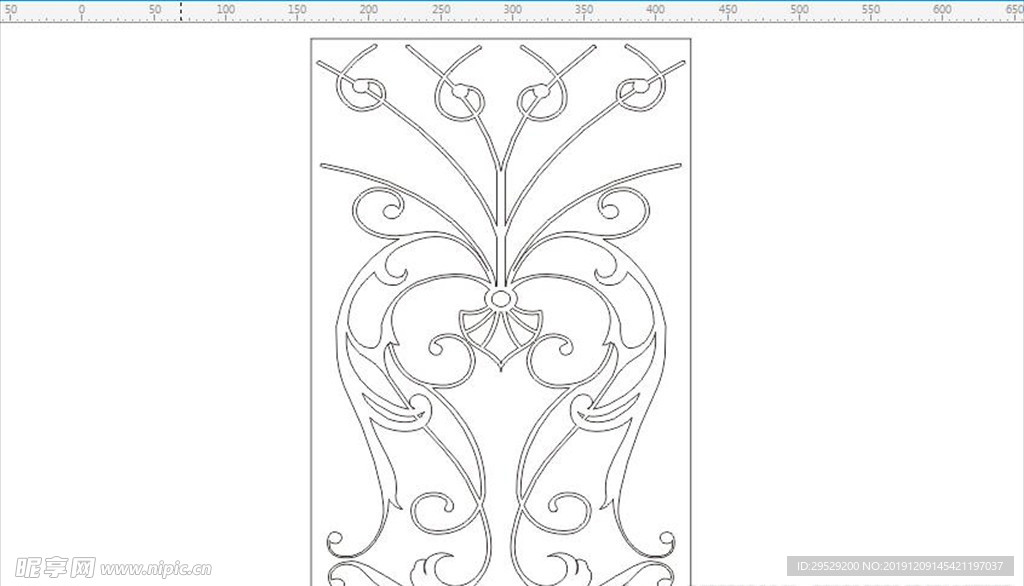Click the 500 mark on the horizontal ruler
The image size is (1024, 586).
click(799, 11)
